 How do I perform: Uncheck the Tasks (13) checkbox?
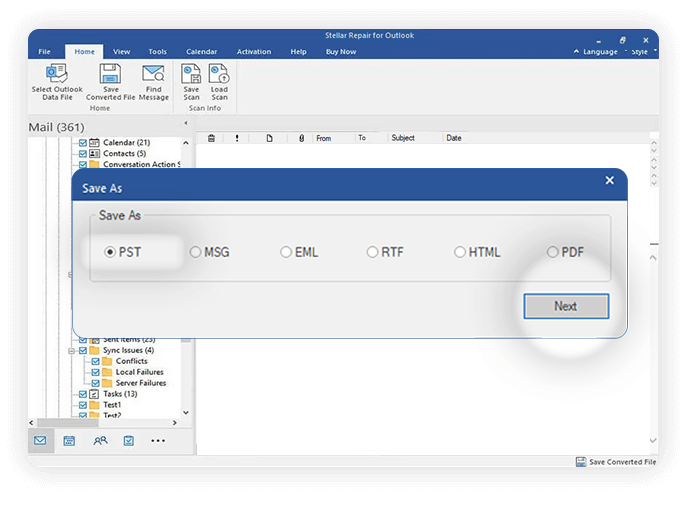pos(83,394)
